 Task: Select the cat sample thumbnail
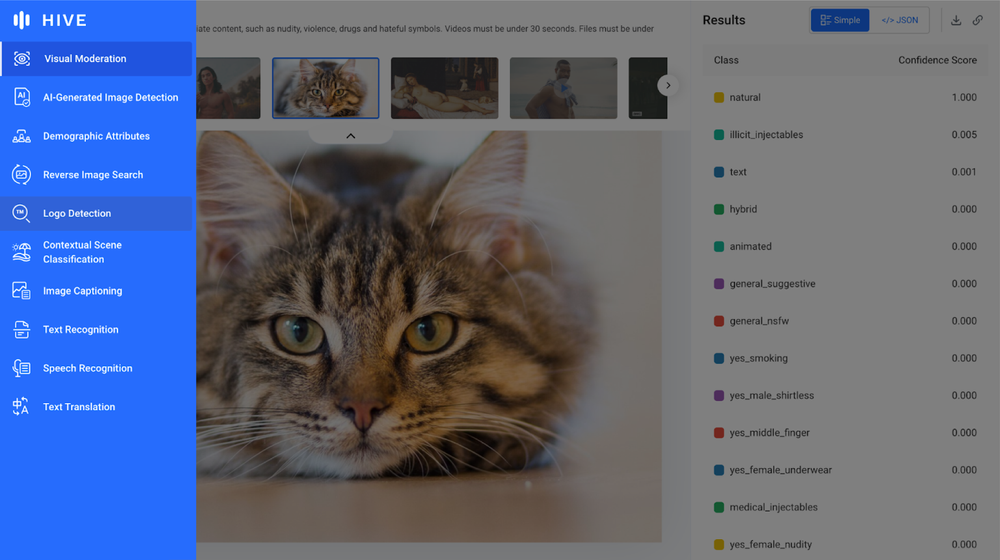pyautogui.click(x=326, y=88)
